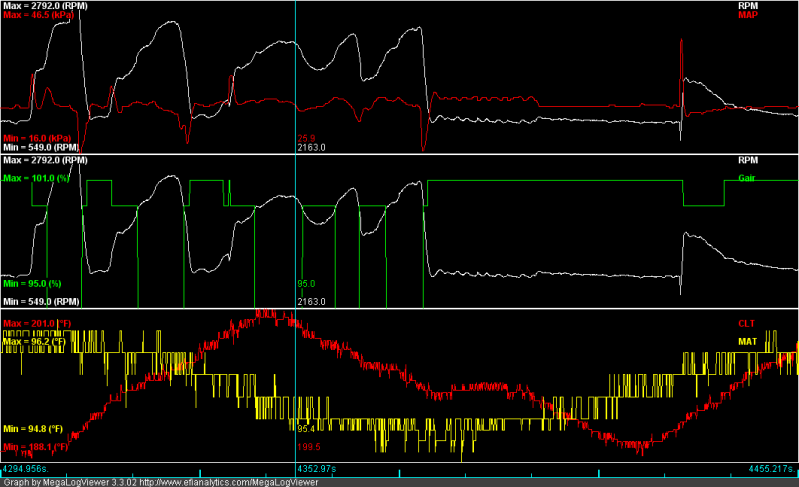Click cursor value 2163.0 in the MAP graph

click(x=311, y=147)
